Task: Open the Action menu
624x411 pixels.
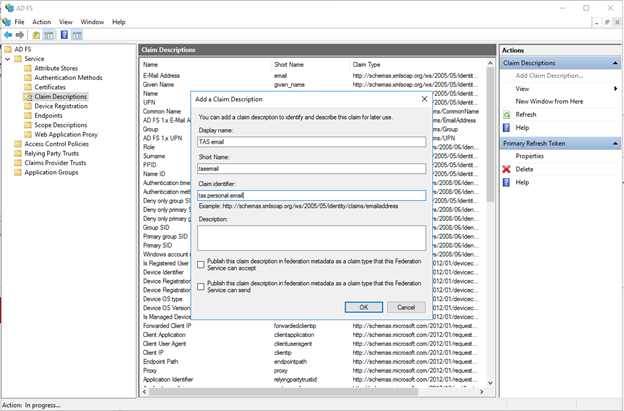Action: pos(42,22)
